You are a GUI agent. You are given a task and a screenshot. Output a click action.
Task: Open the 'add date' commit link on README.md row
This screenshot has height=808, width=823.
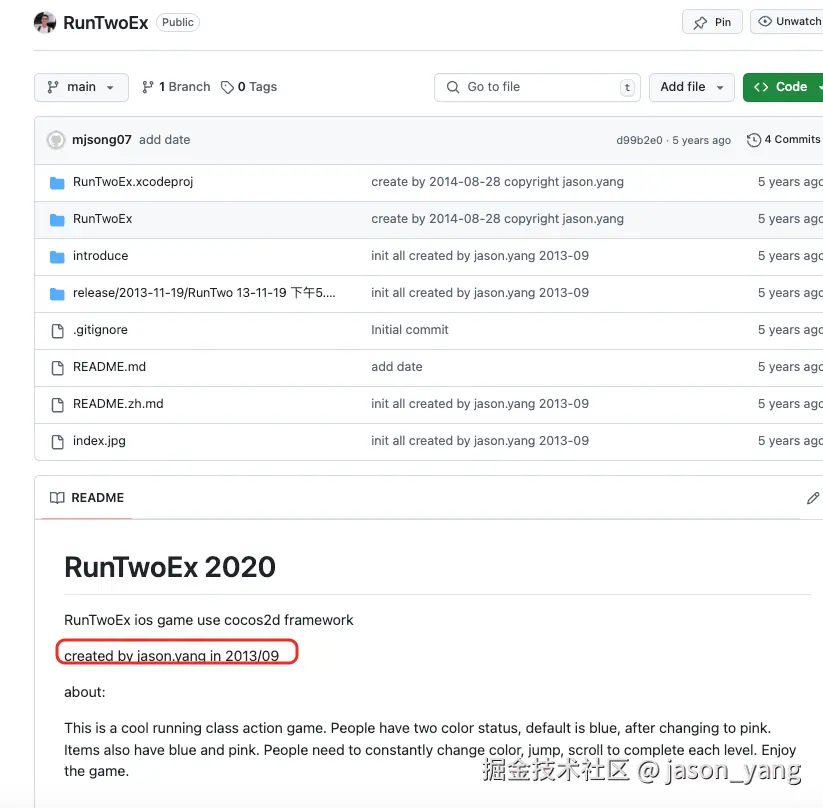pos(396,367)
